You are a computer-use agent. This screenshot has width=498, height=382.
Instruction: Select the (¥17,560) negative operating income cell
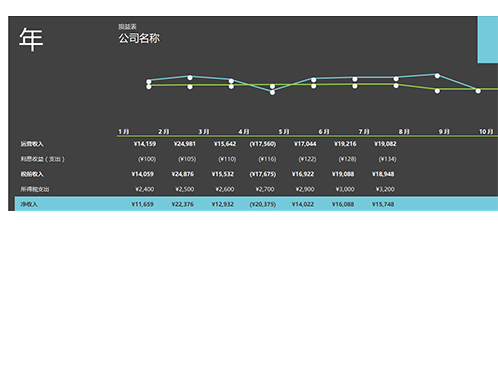pyautogui.click(x=263, y=144)
